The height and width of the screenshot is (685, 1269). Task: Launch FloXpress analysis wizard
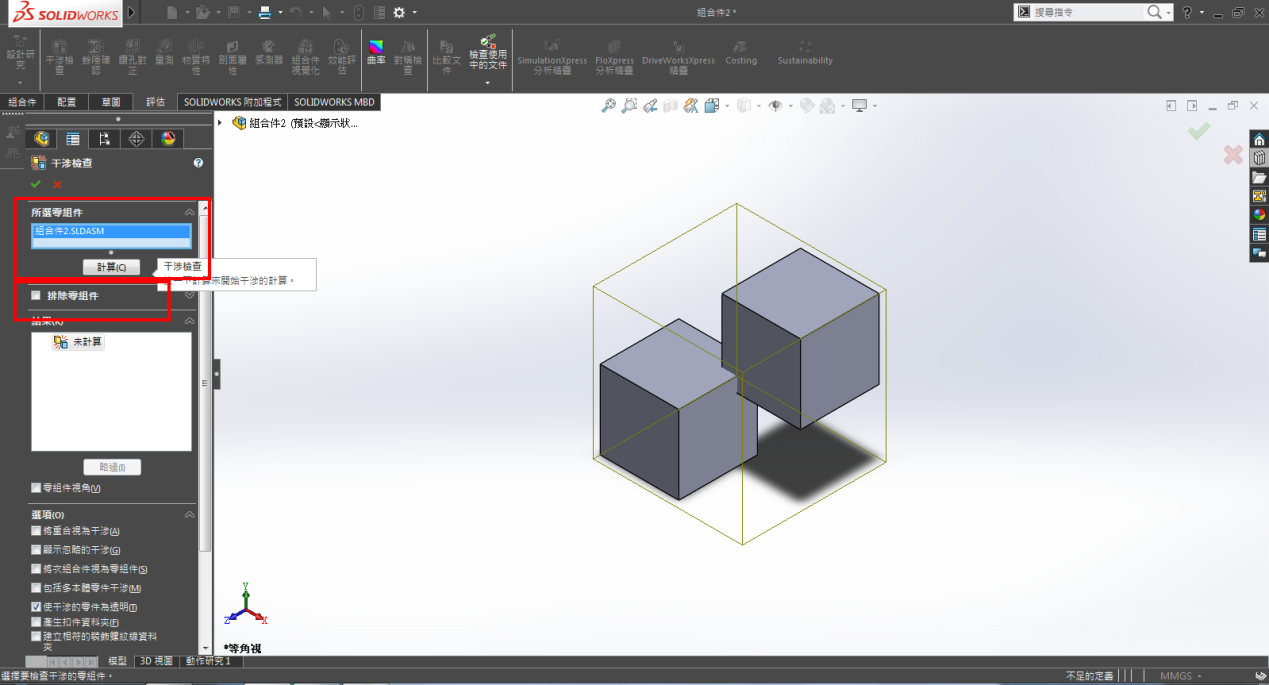tap(614, 58)
